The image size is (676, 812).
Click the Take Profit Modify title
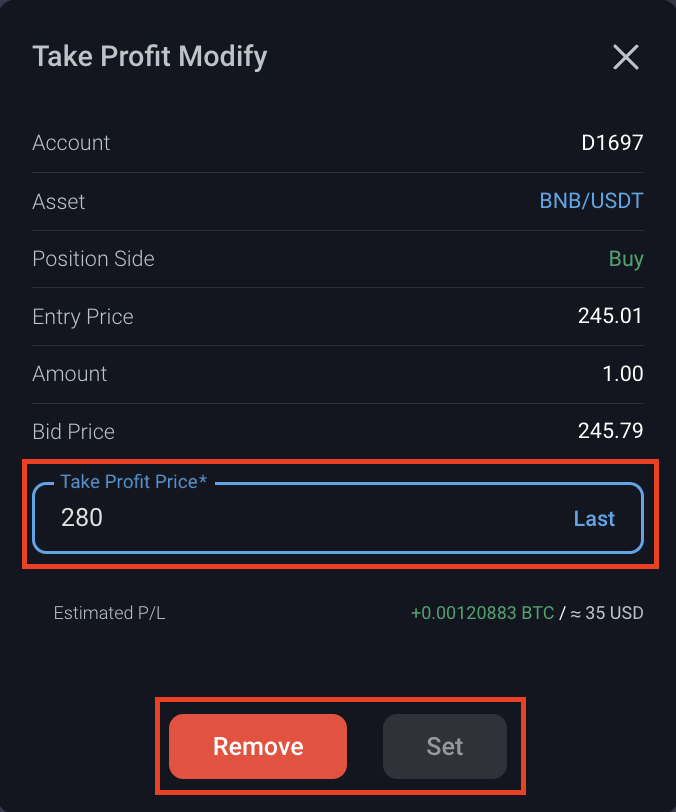[x=150, y=56]
